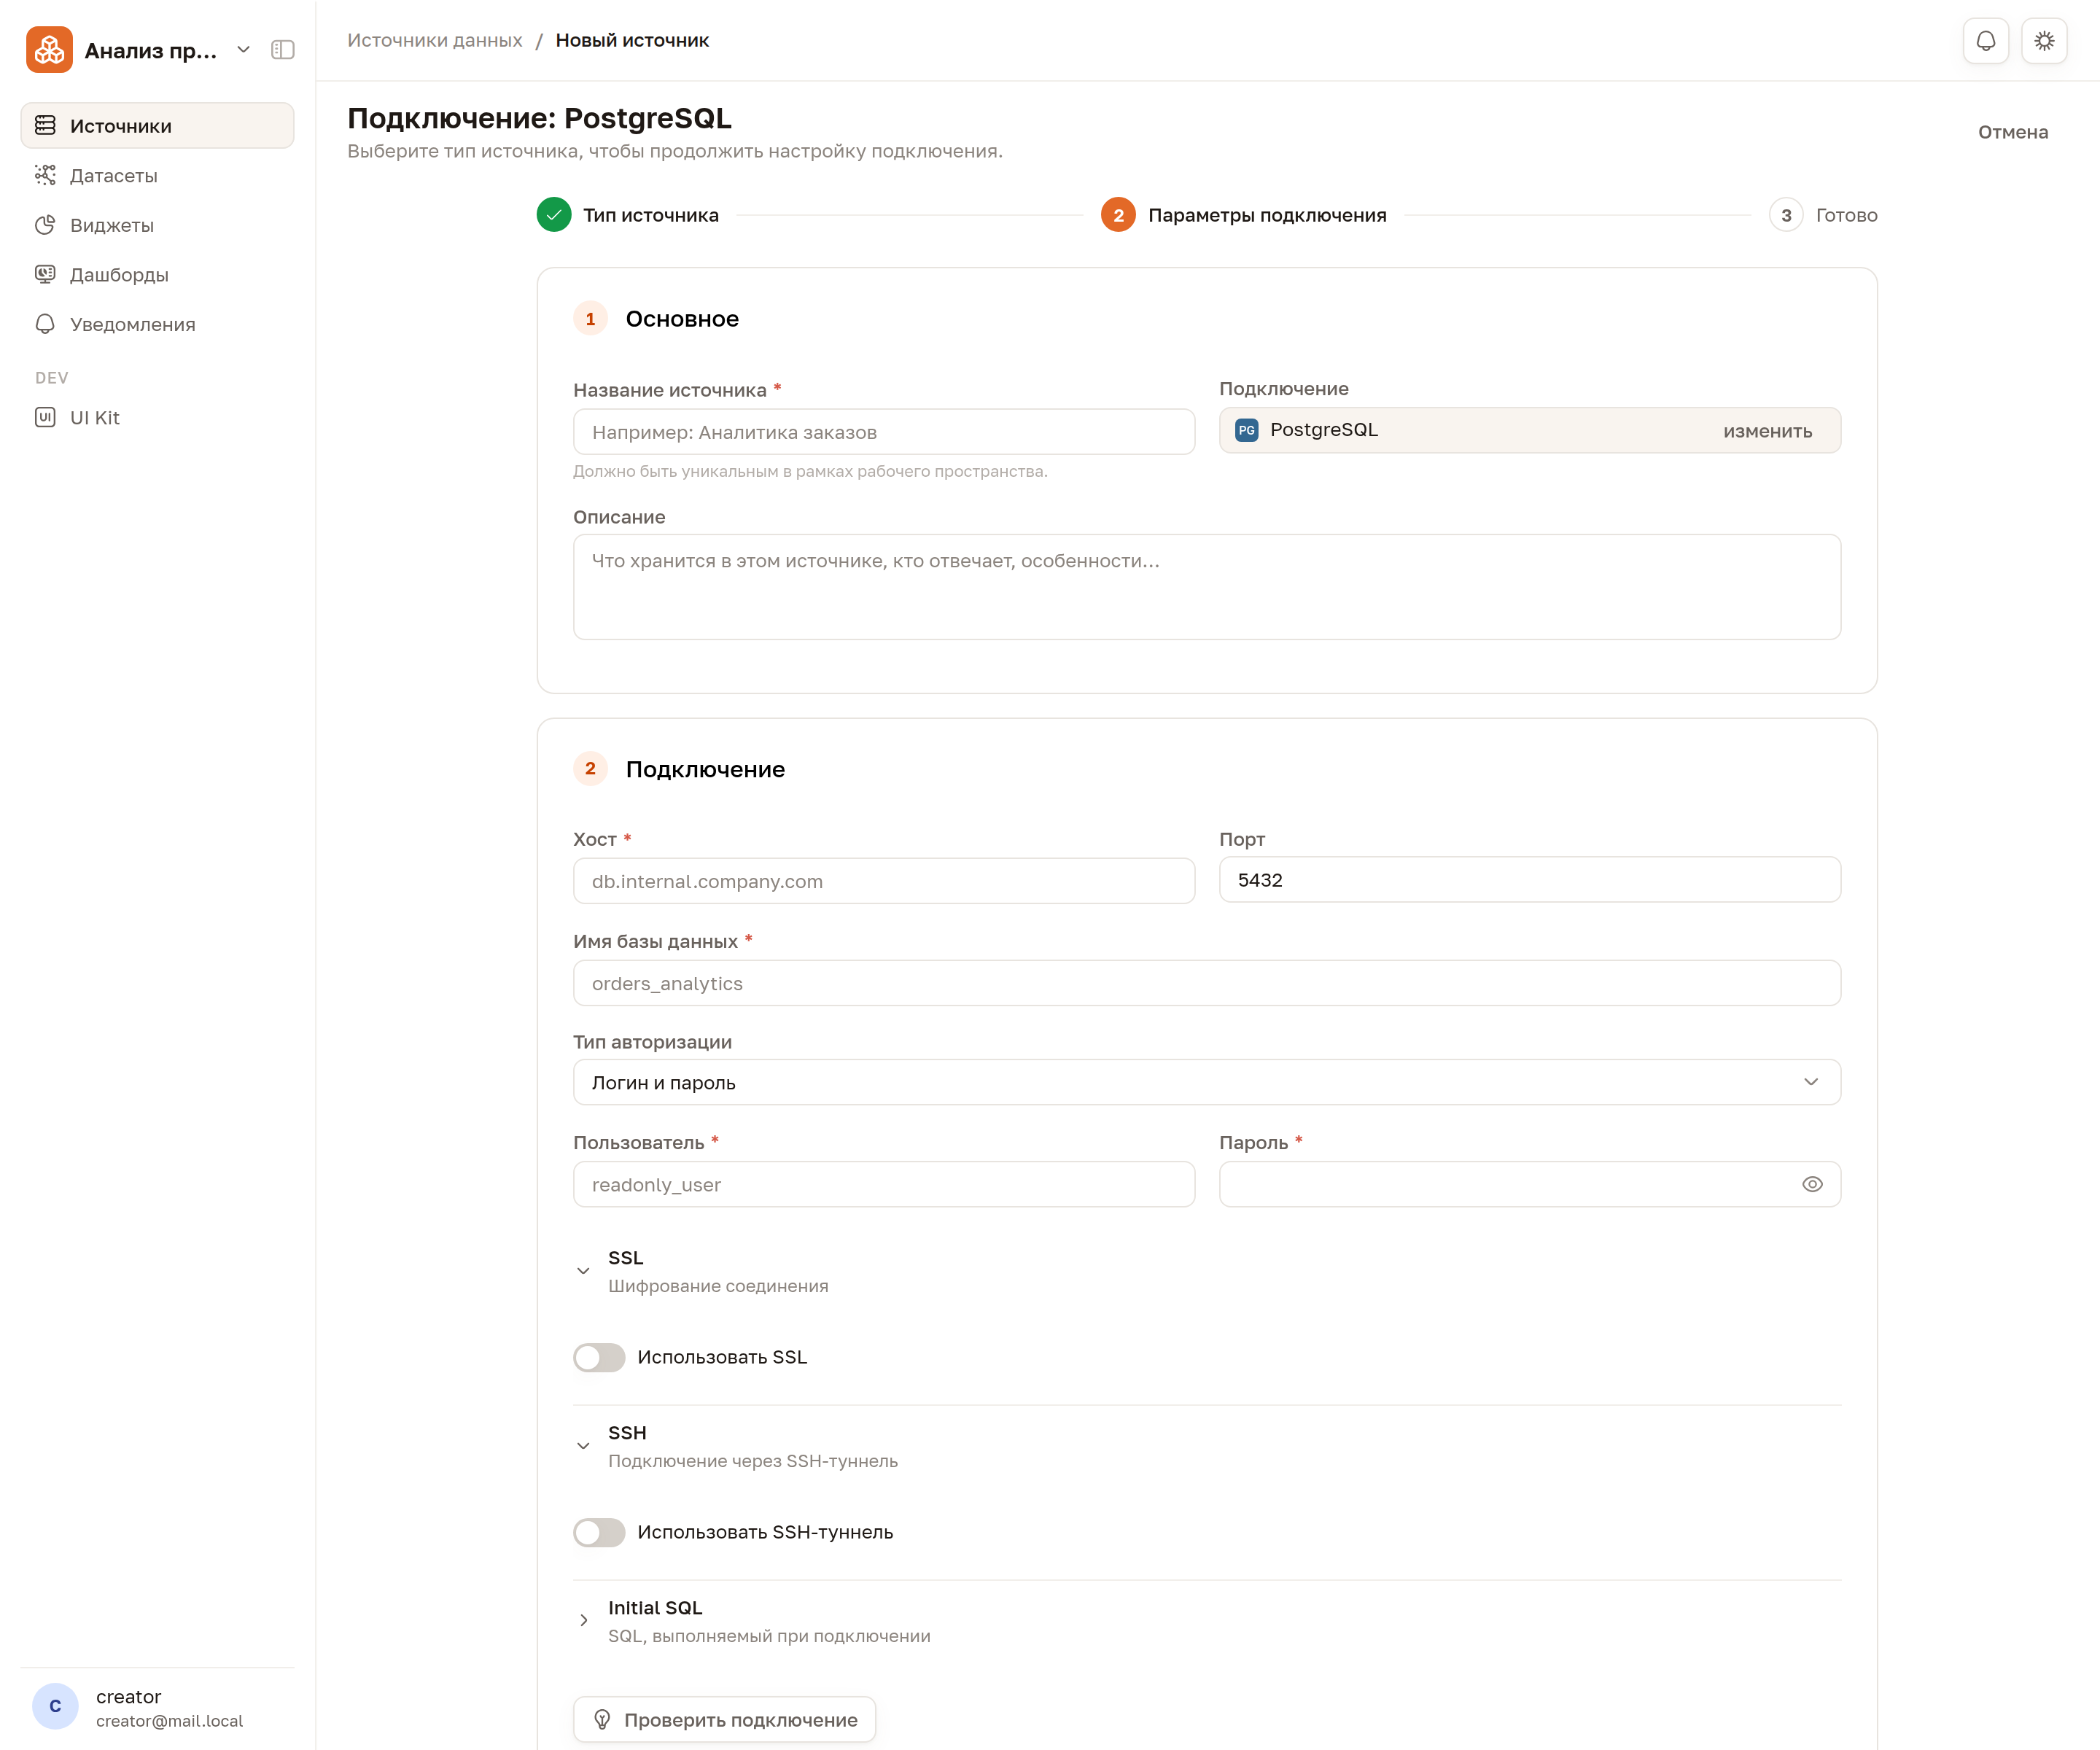This screenshot has width=2100, height=1750.
Task: Click the Дашборды monitor icon
Action: (x=45, y=274)
